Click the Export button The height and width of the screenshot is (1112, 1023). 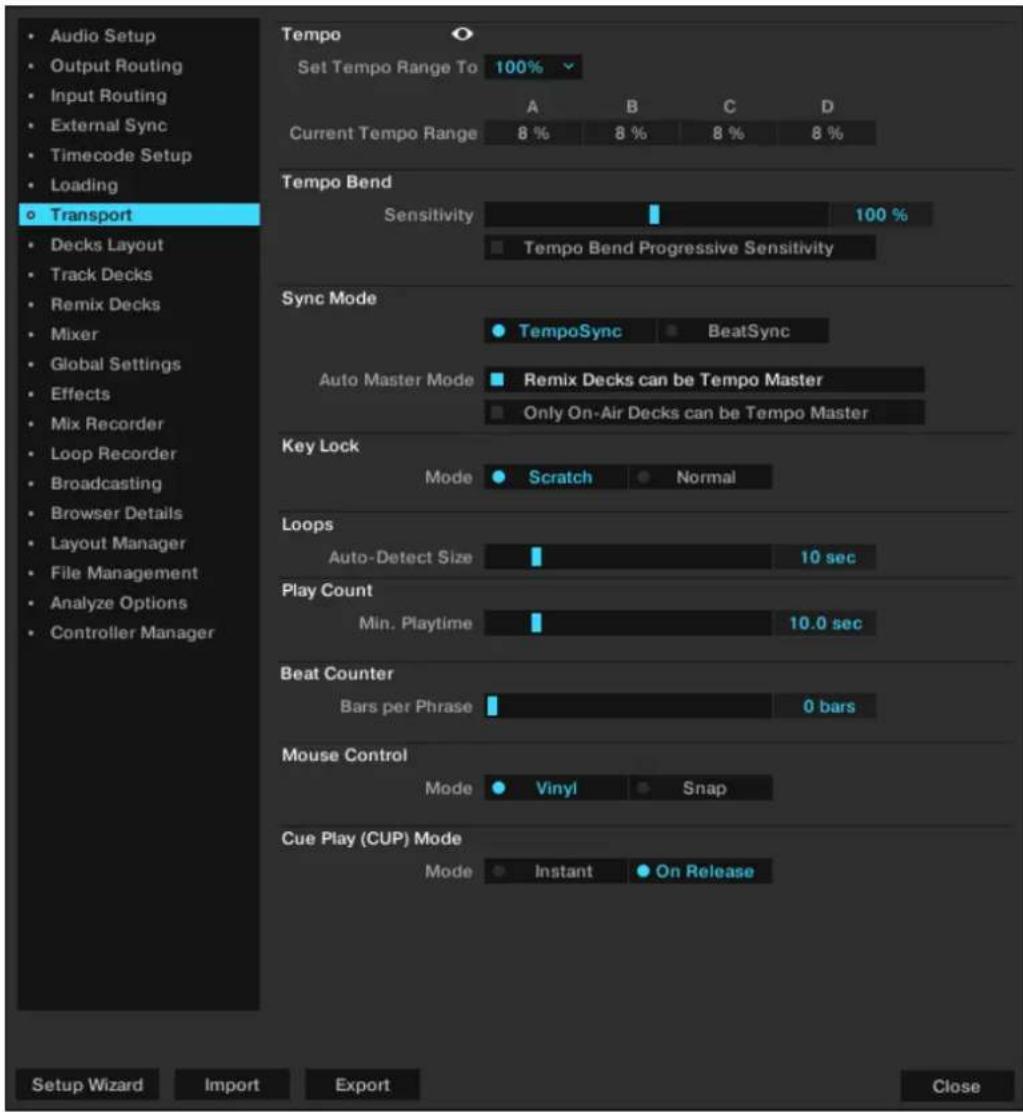(x=362, y=1085)
